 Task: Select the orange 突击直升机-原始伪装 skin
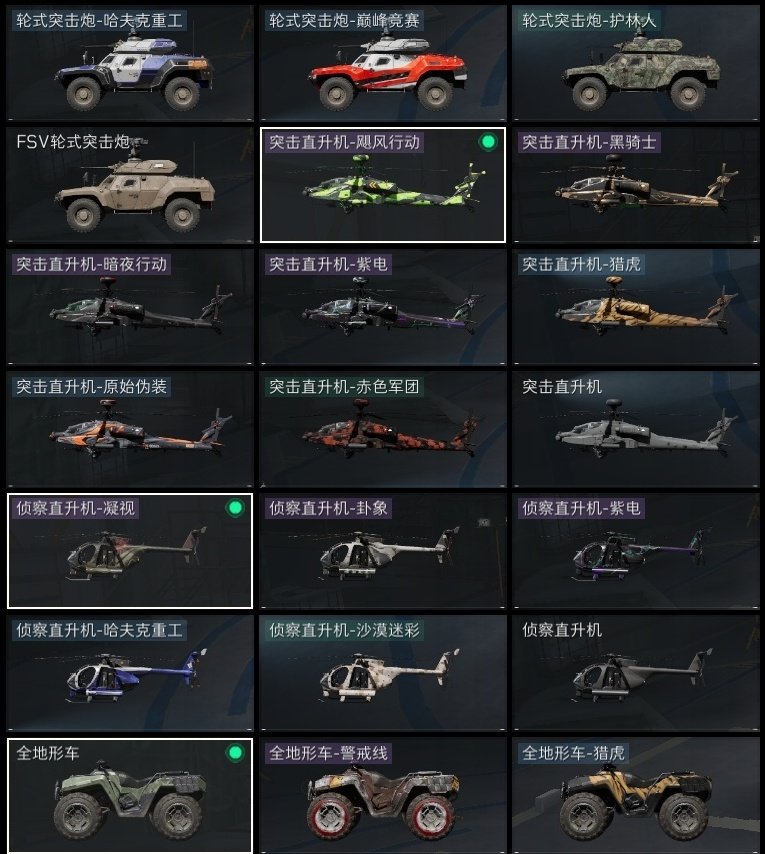click(130, 429)
